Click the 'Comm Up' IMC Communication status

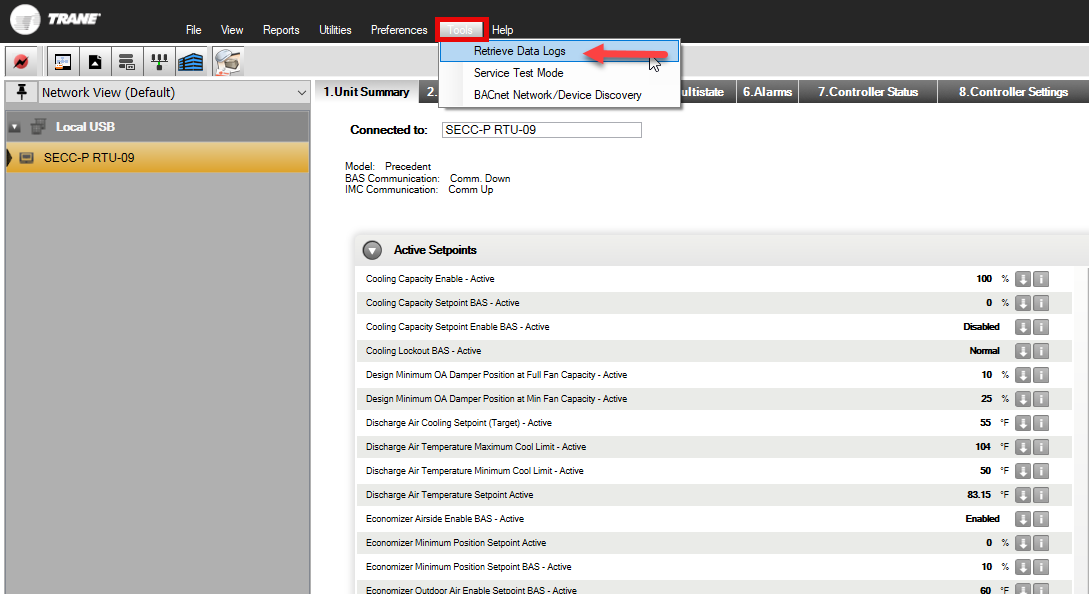[471, 190]
